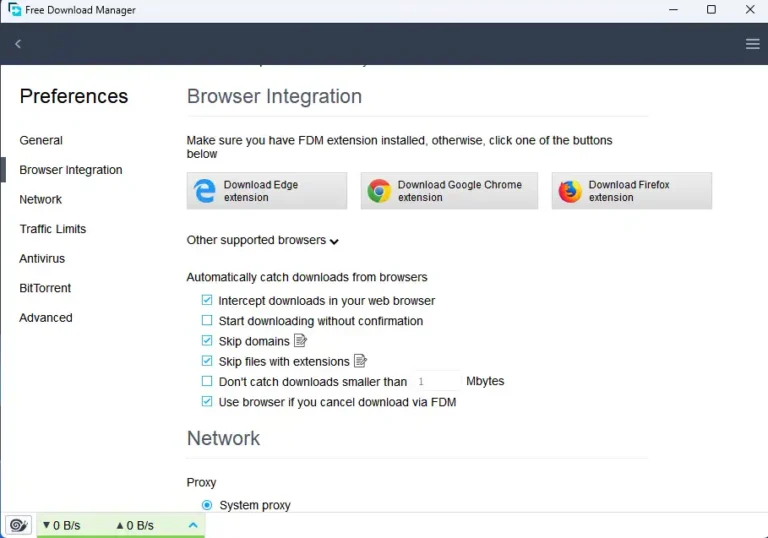Open Advanced preferences
Image resolution: width=768 pixels, height=538 pixels.
(x=46, y=318)
